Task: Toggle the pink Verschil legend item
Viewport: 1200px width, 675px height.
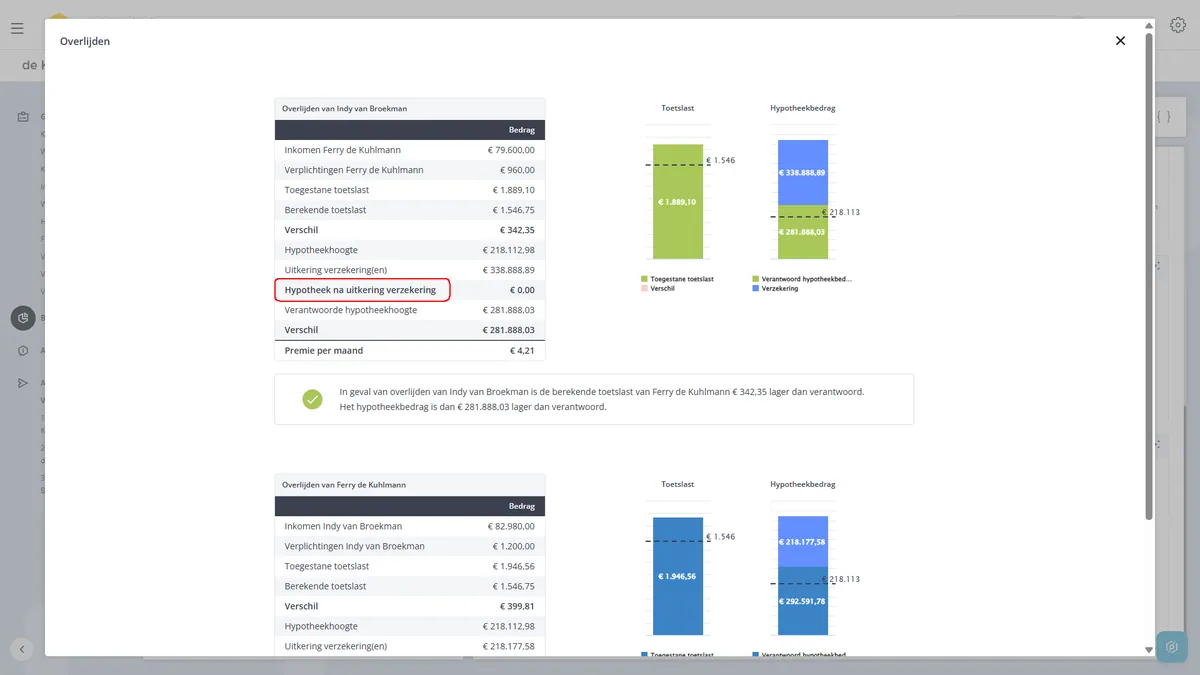Action: 661,288
